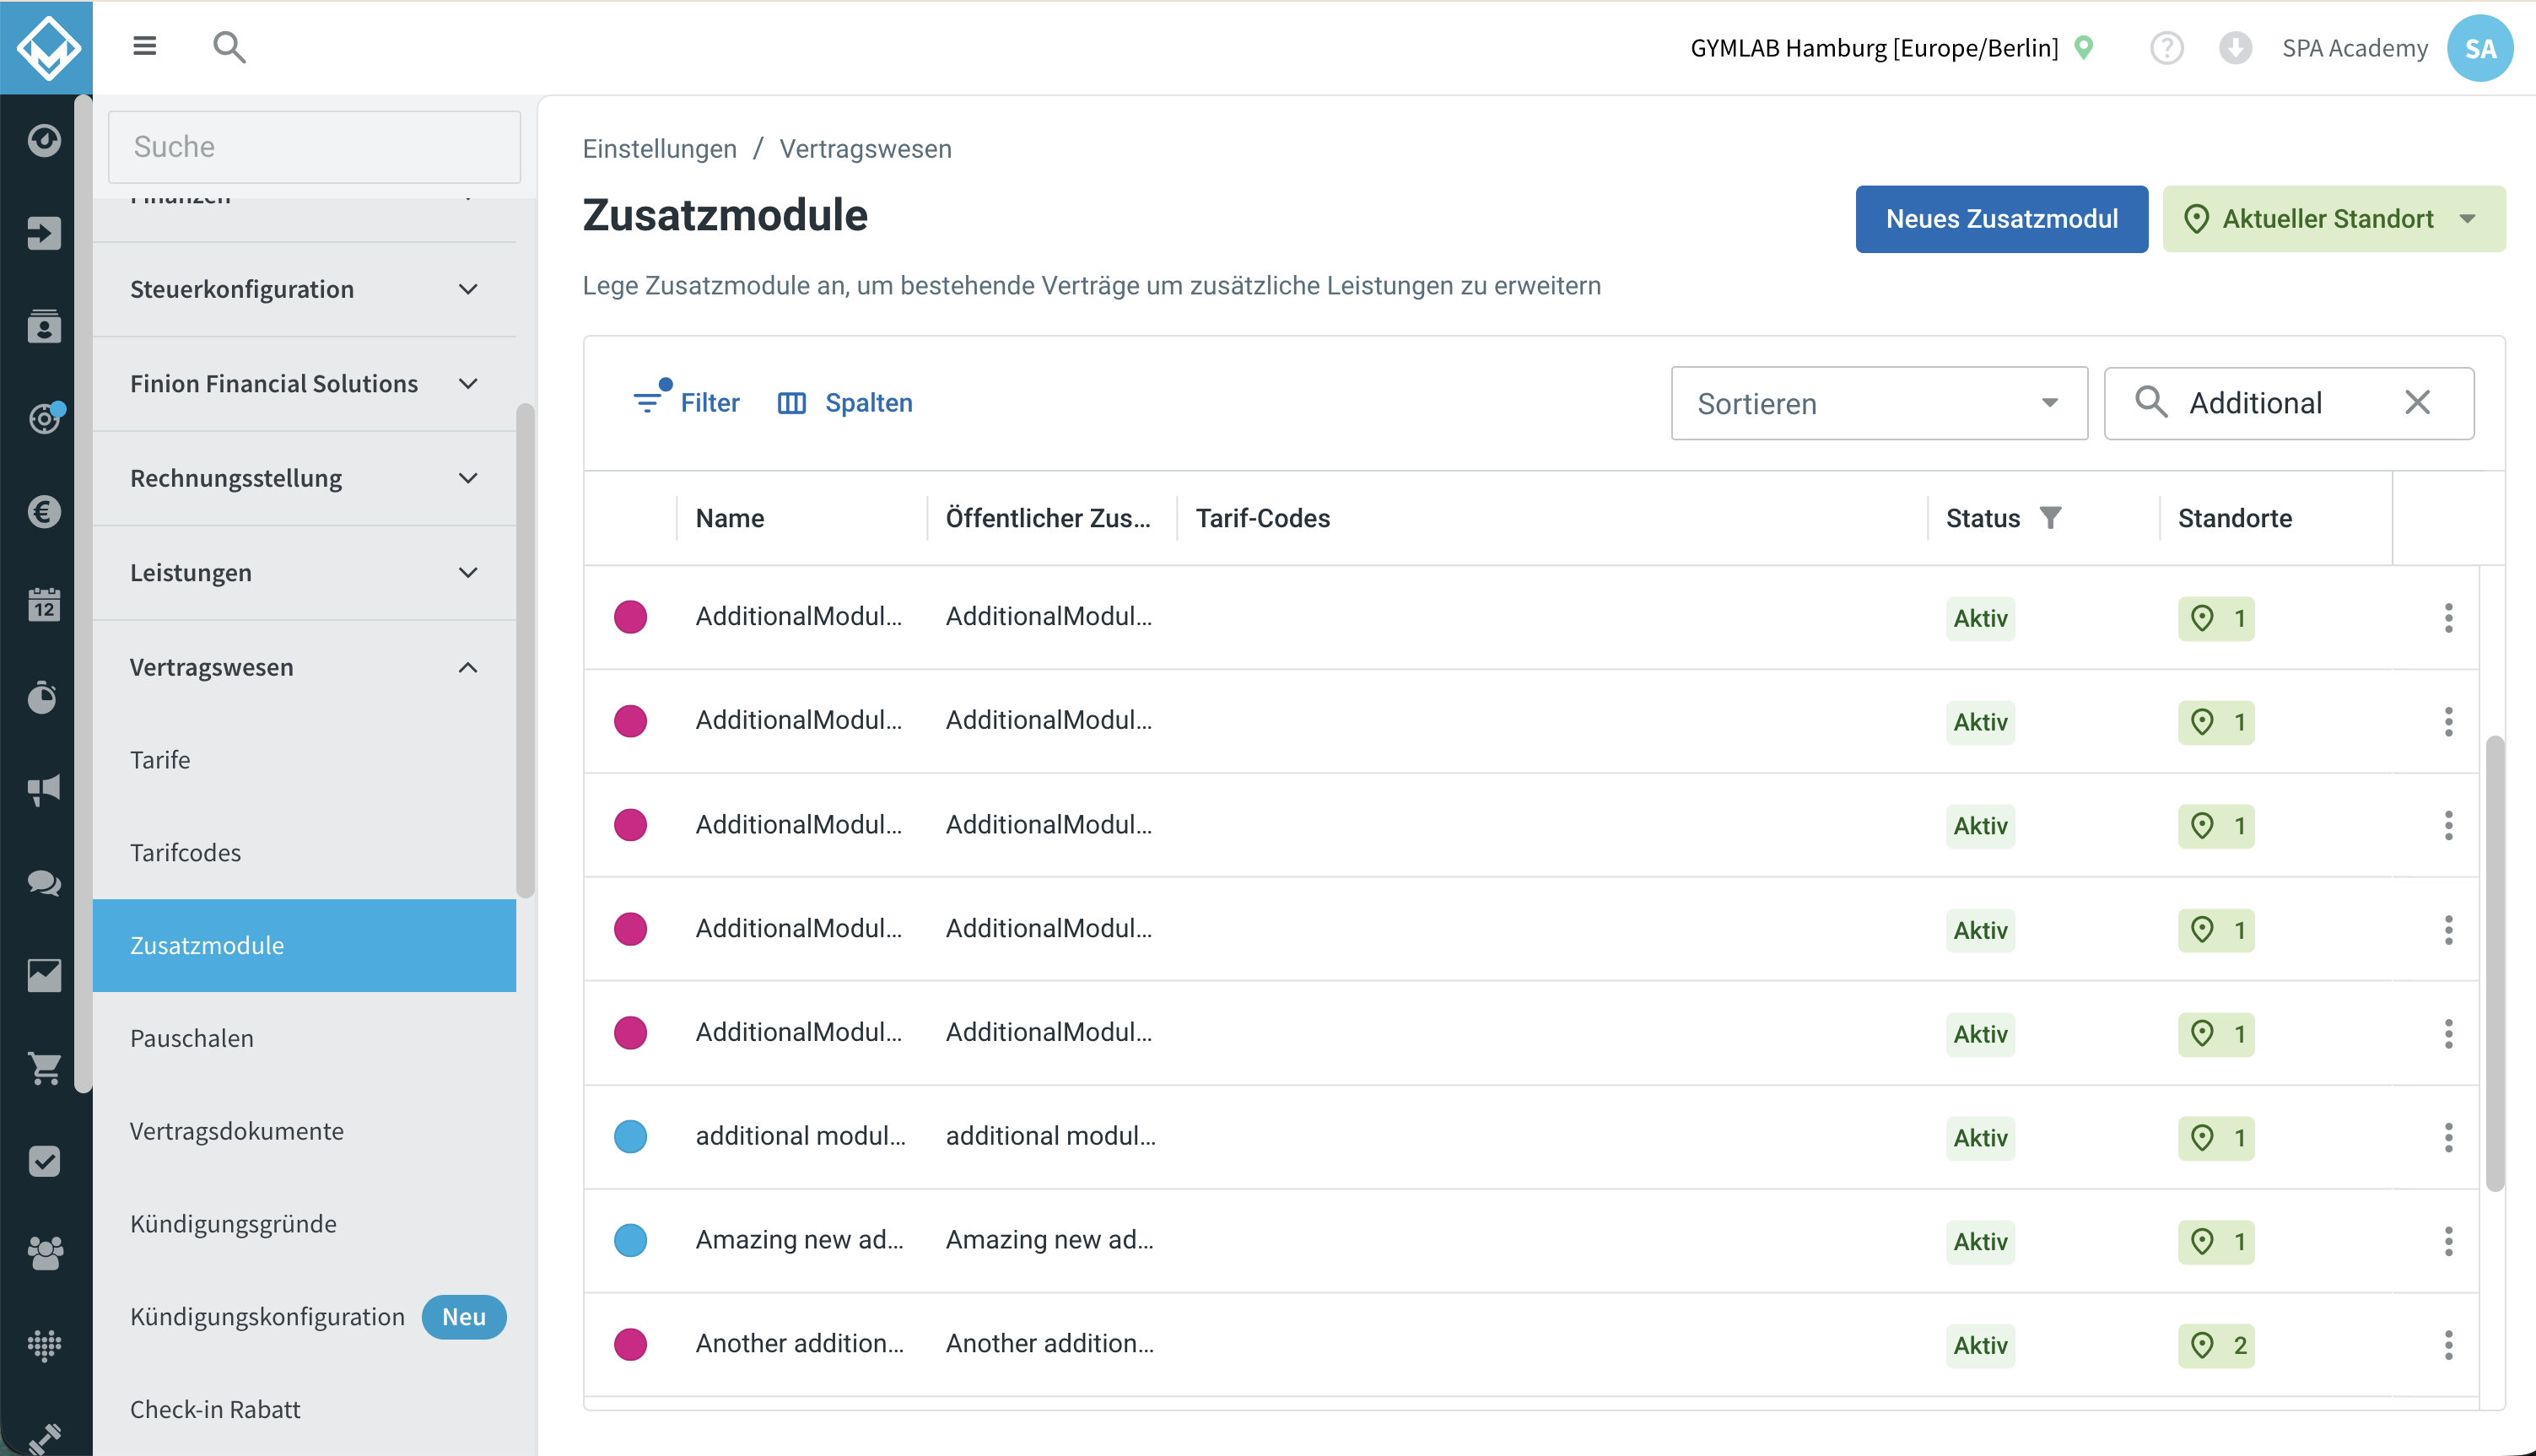Click the Status column filter funnel icon
Screen dimensions: 2536x1456
(x=2050, y=518)
